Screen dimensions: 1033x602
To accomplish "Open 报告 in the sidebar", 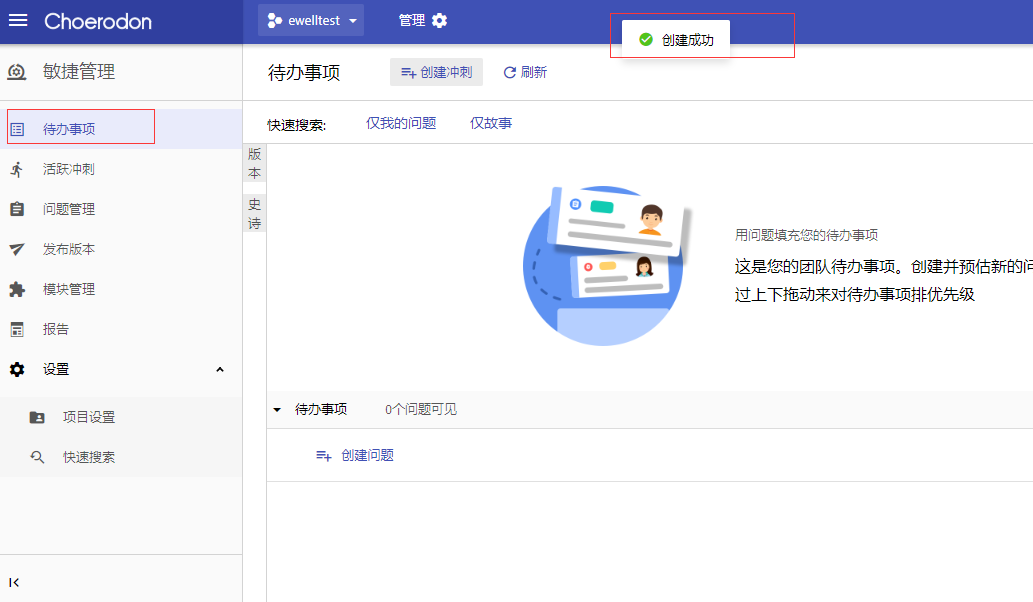I will pos(121,329).
